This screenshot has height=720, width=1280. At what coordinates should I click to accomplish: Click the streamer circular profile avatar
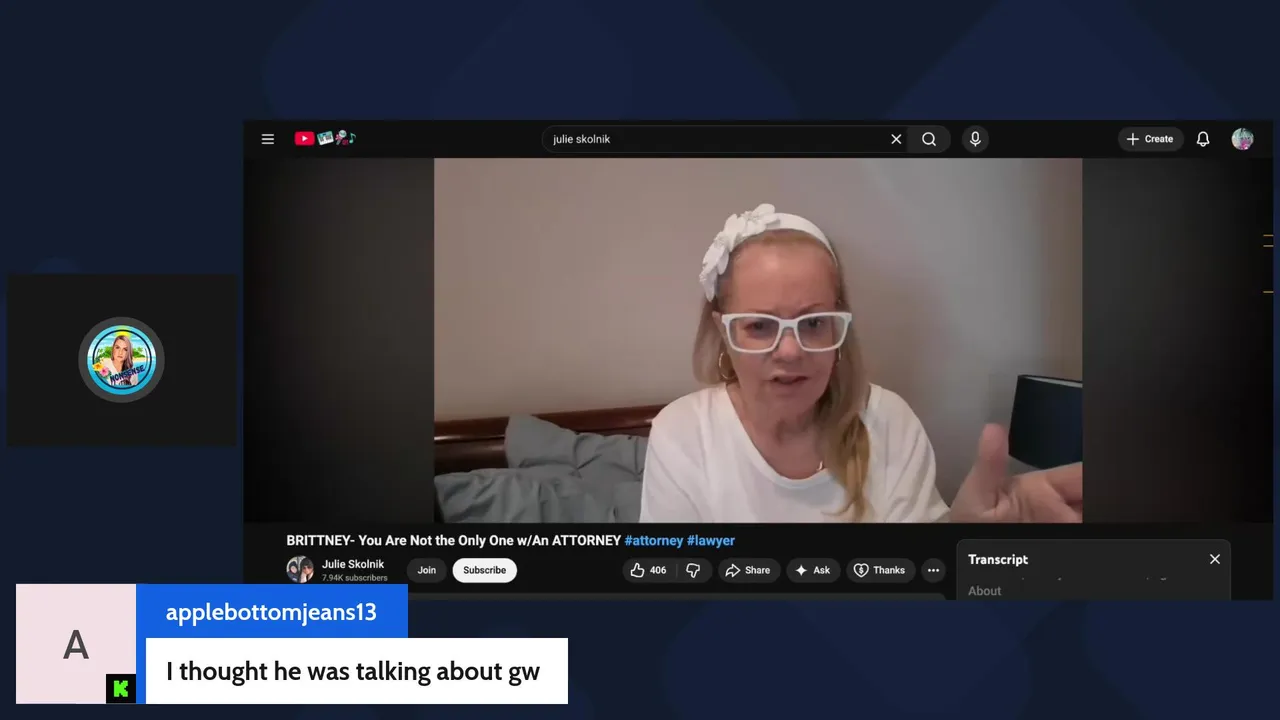(121, 360)
